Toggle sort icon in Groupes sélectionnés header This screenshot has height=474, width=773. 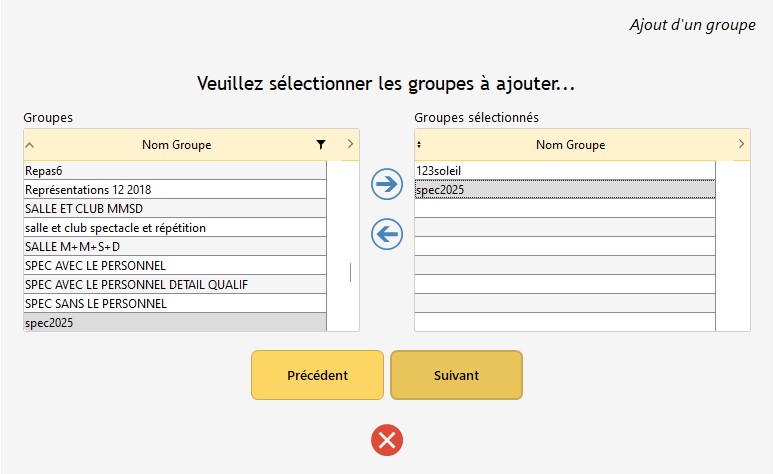pyautogui.click(x=420, y=145)
